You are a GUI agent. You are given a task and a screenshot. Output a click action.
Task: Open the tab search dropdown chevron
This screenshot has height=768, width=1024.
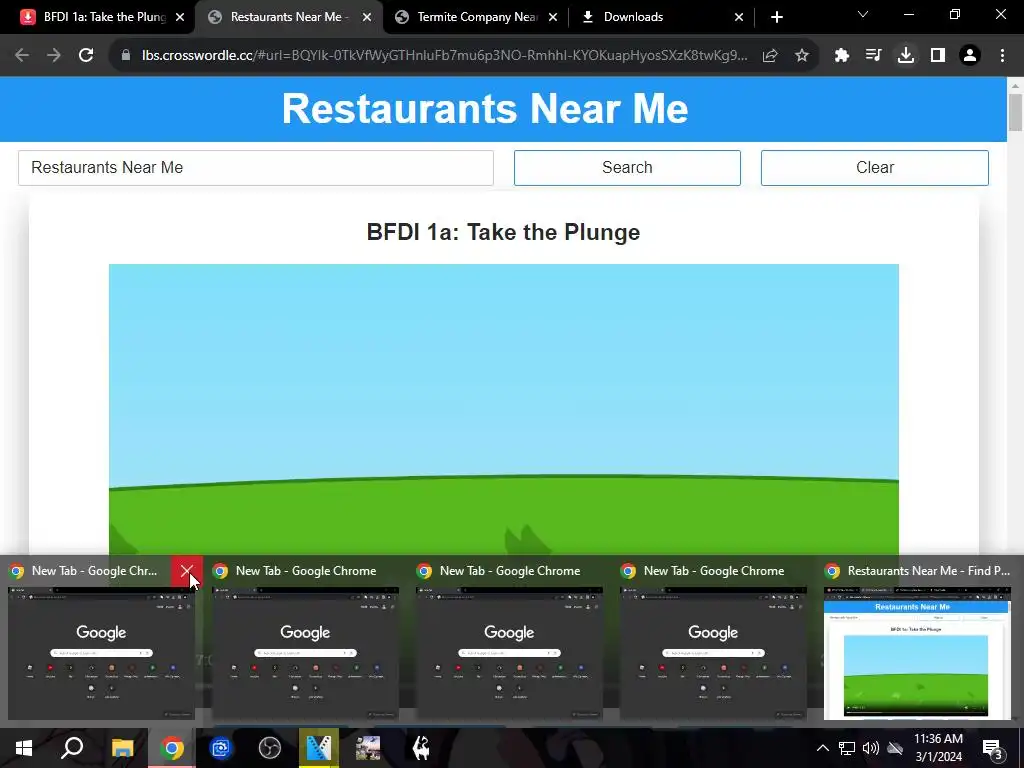point(863,14)
